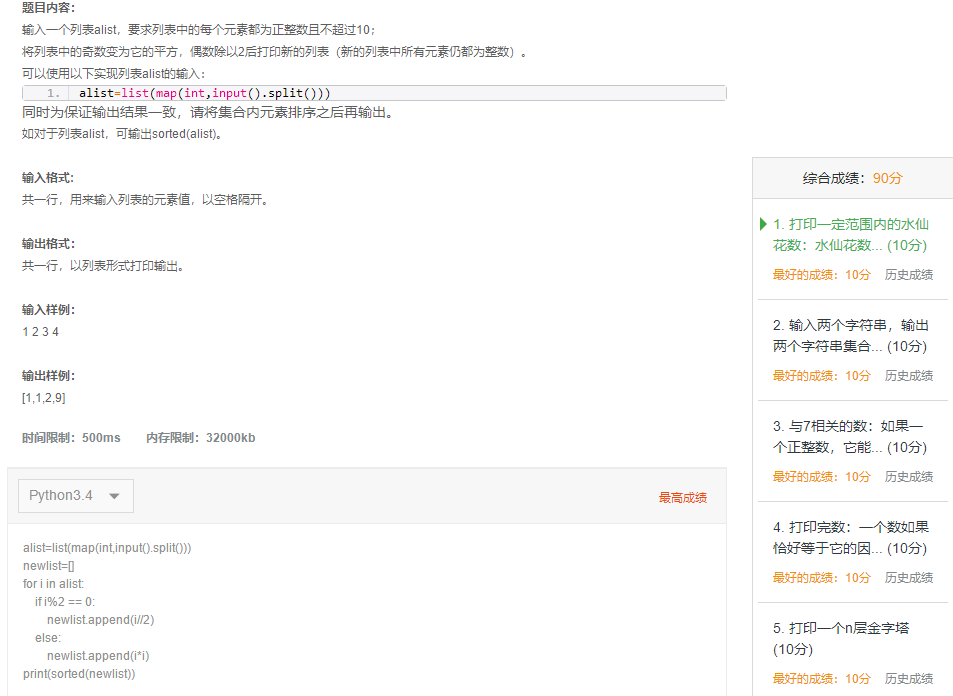
Task: Click the green arrow marker beside problem 1
Action: (764, 224)
